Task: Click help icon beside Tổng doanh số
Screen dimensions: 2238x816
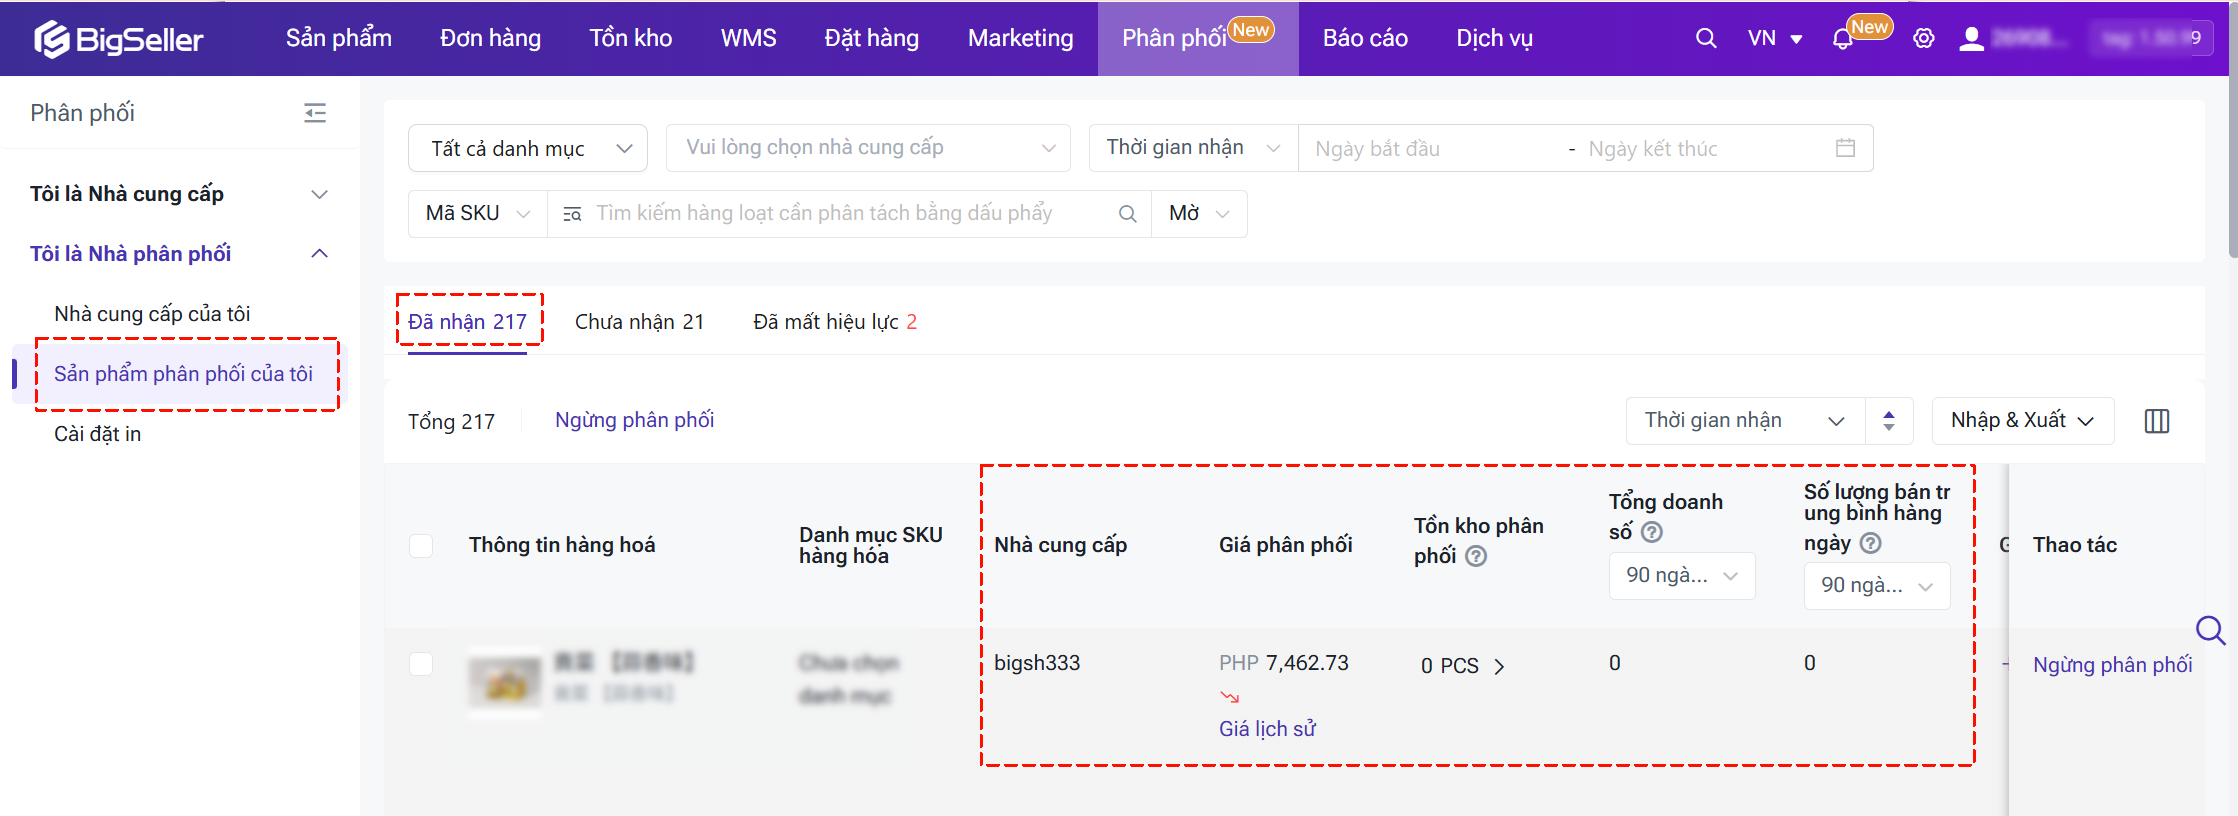Action: [1652, 532]
